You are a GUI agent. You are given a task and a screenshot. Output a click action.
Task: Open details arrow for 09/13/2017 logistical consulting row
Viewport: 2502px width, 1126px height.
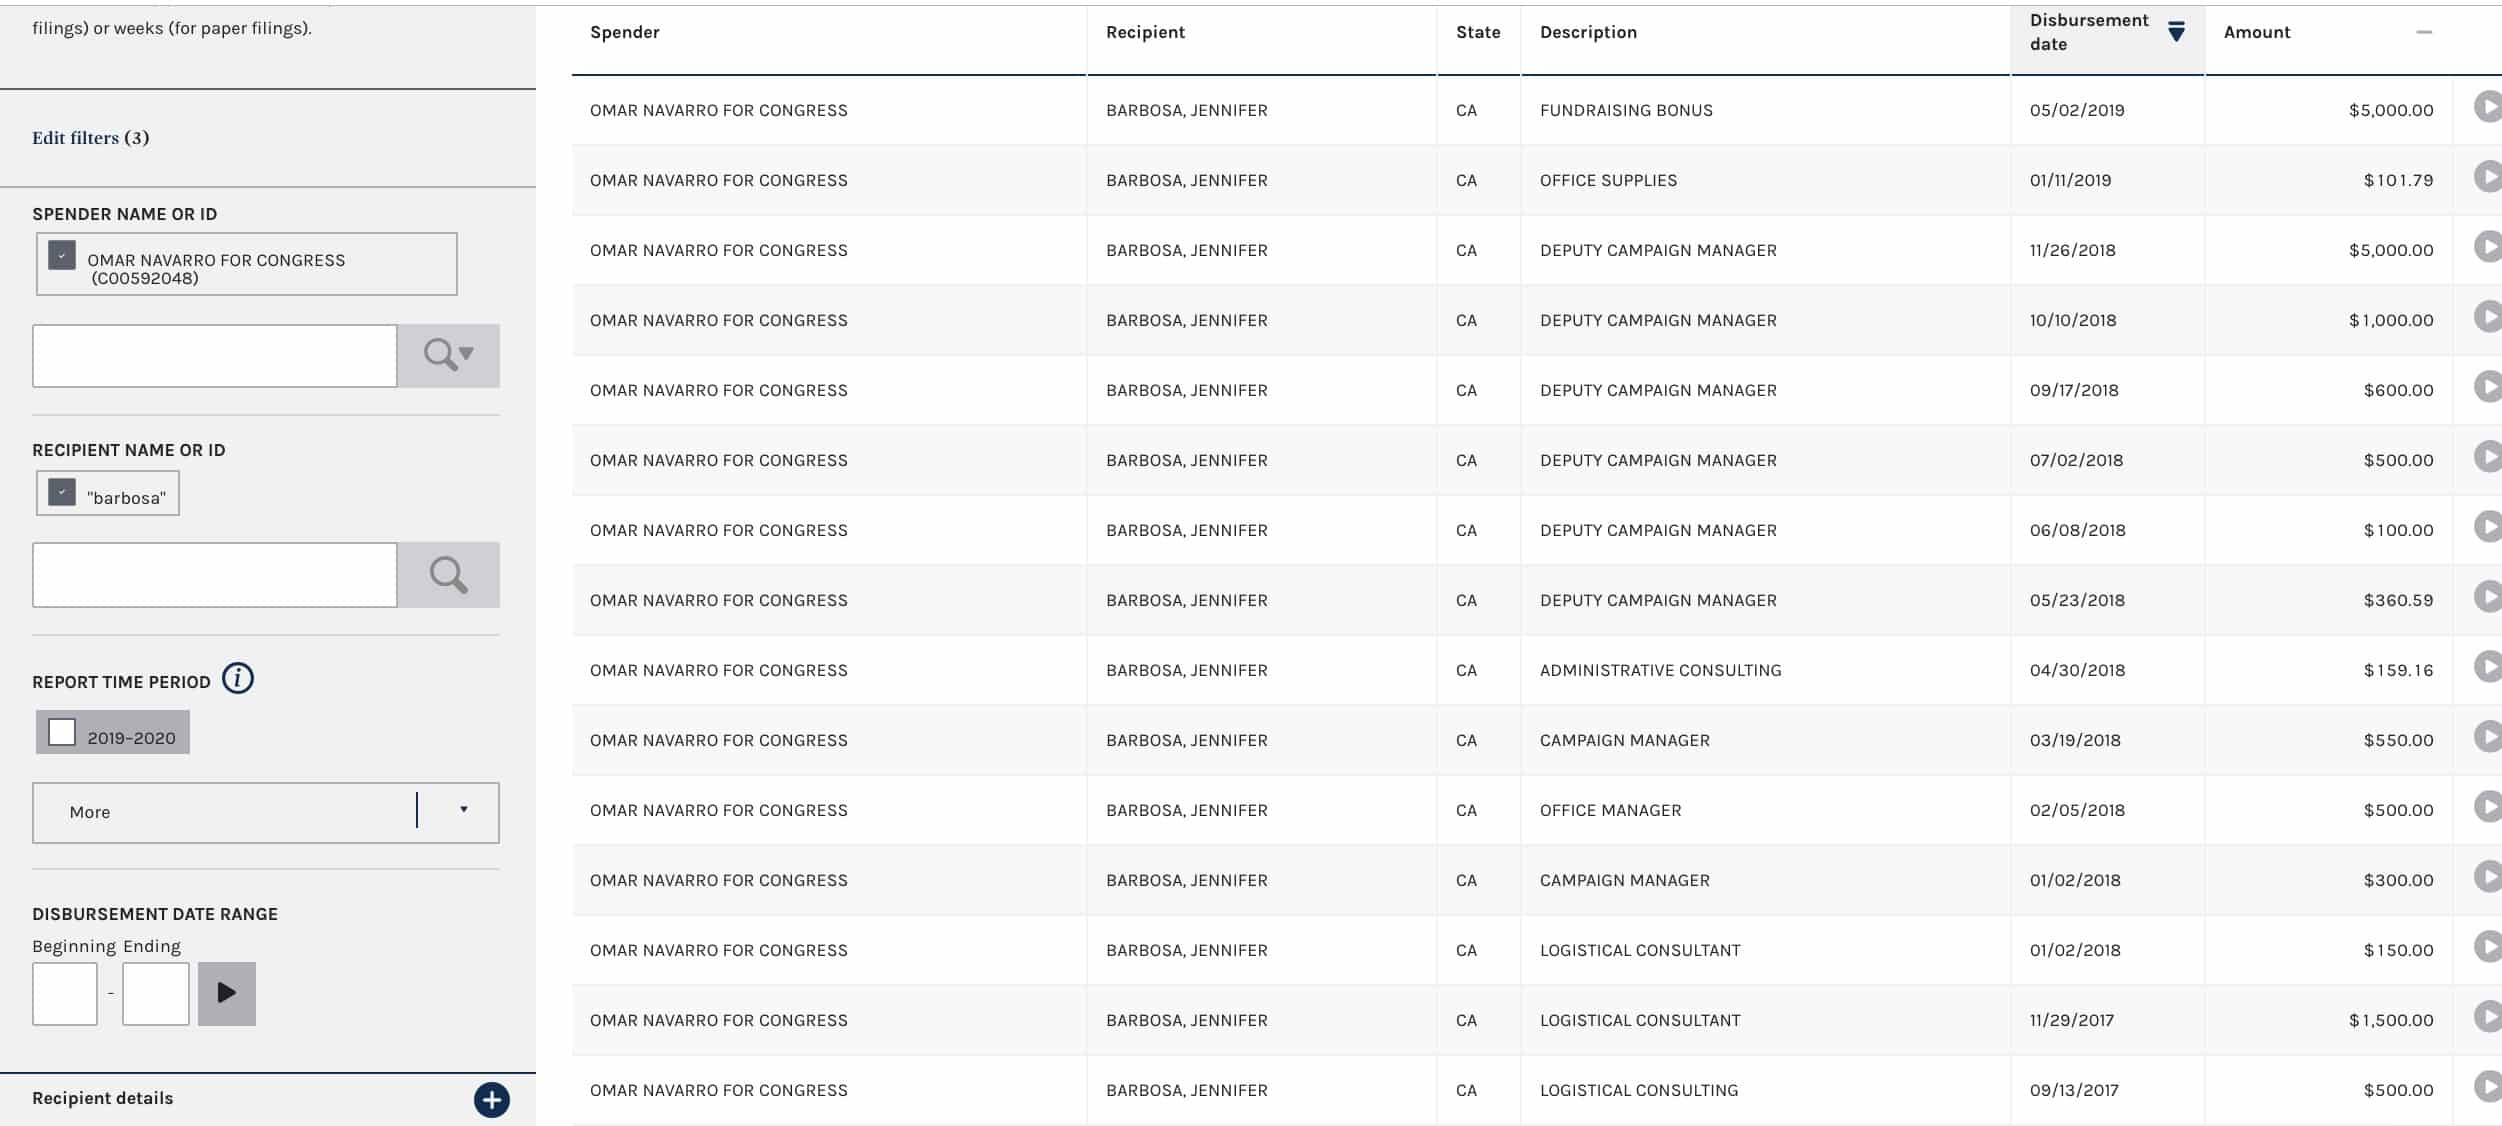tap(2488, 1086)
